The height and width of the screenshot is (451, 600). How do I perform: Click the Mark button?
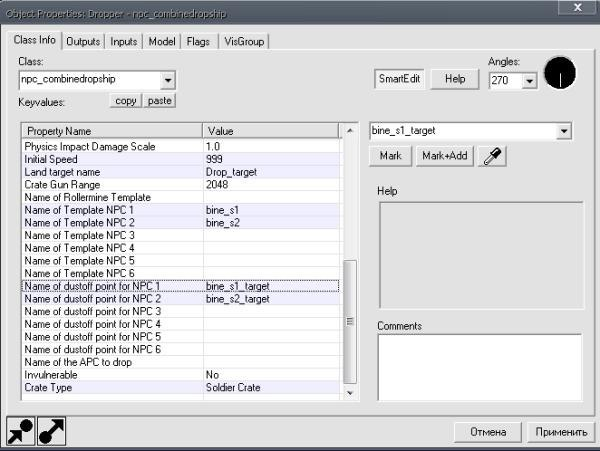click(390, 156)
